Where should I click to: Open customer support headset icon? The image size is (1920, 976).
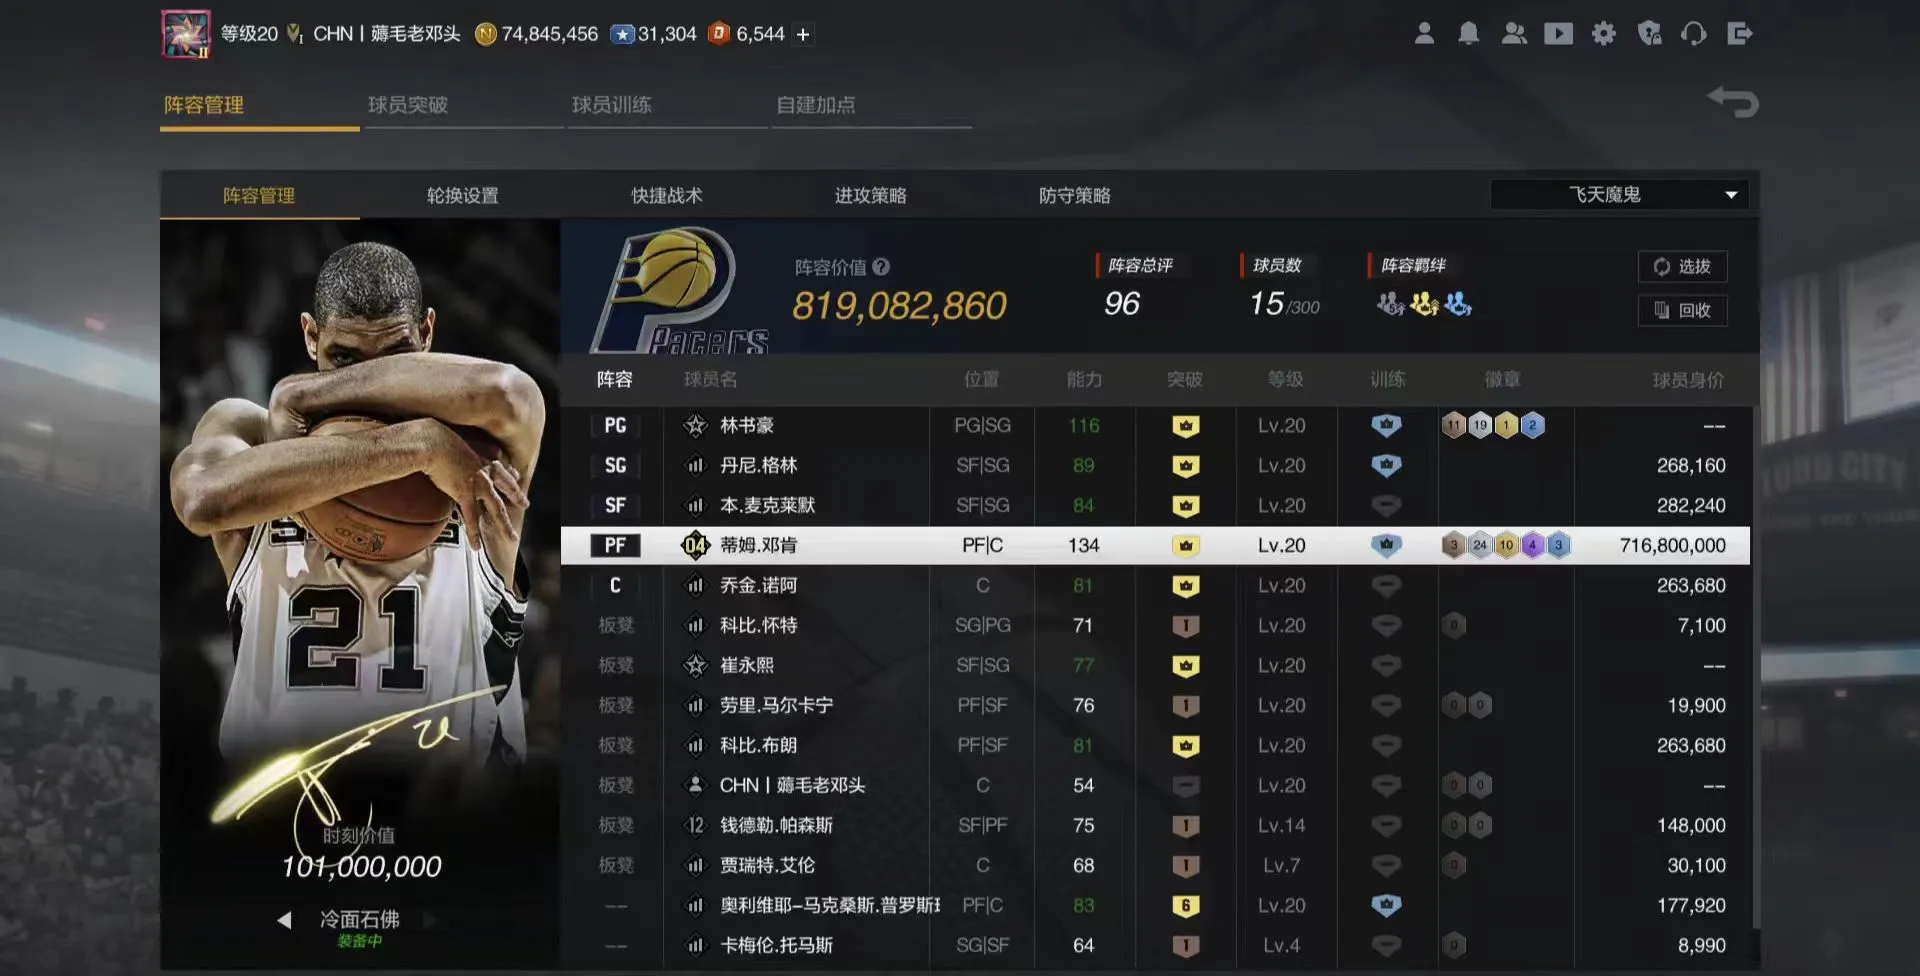click(1694, 34)
